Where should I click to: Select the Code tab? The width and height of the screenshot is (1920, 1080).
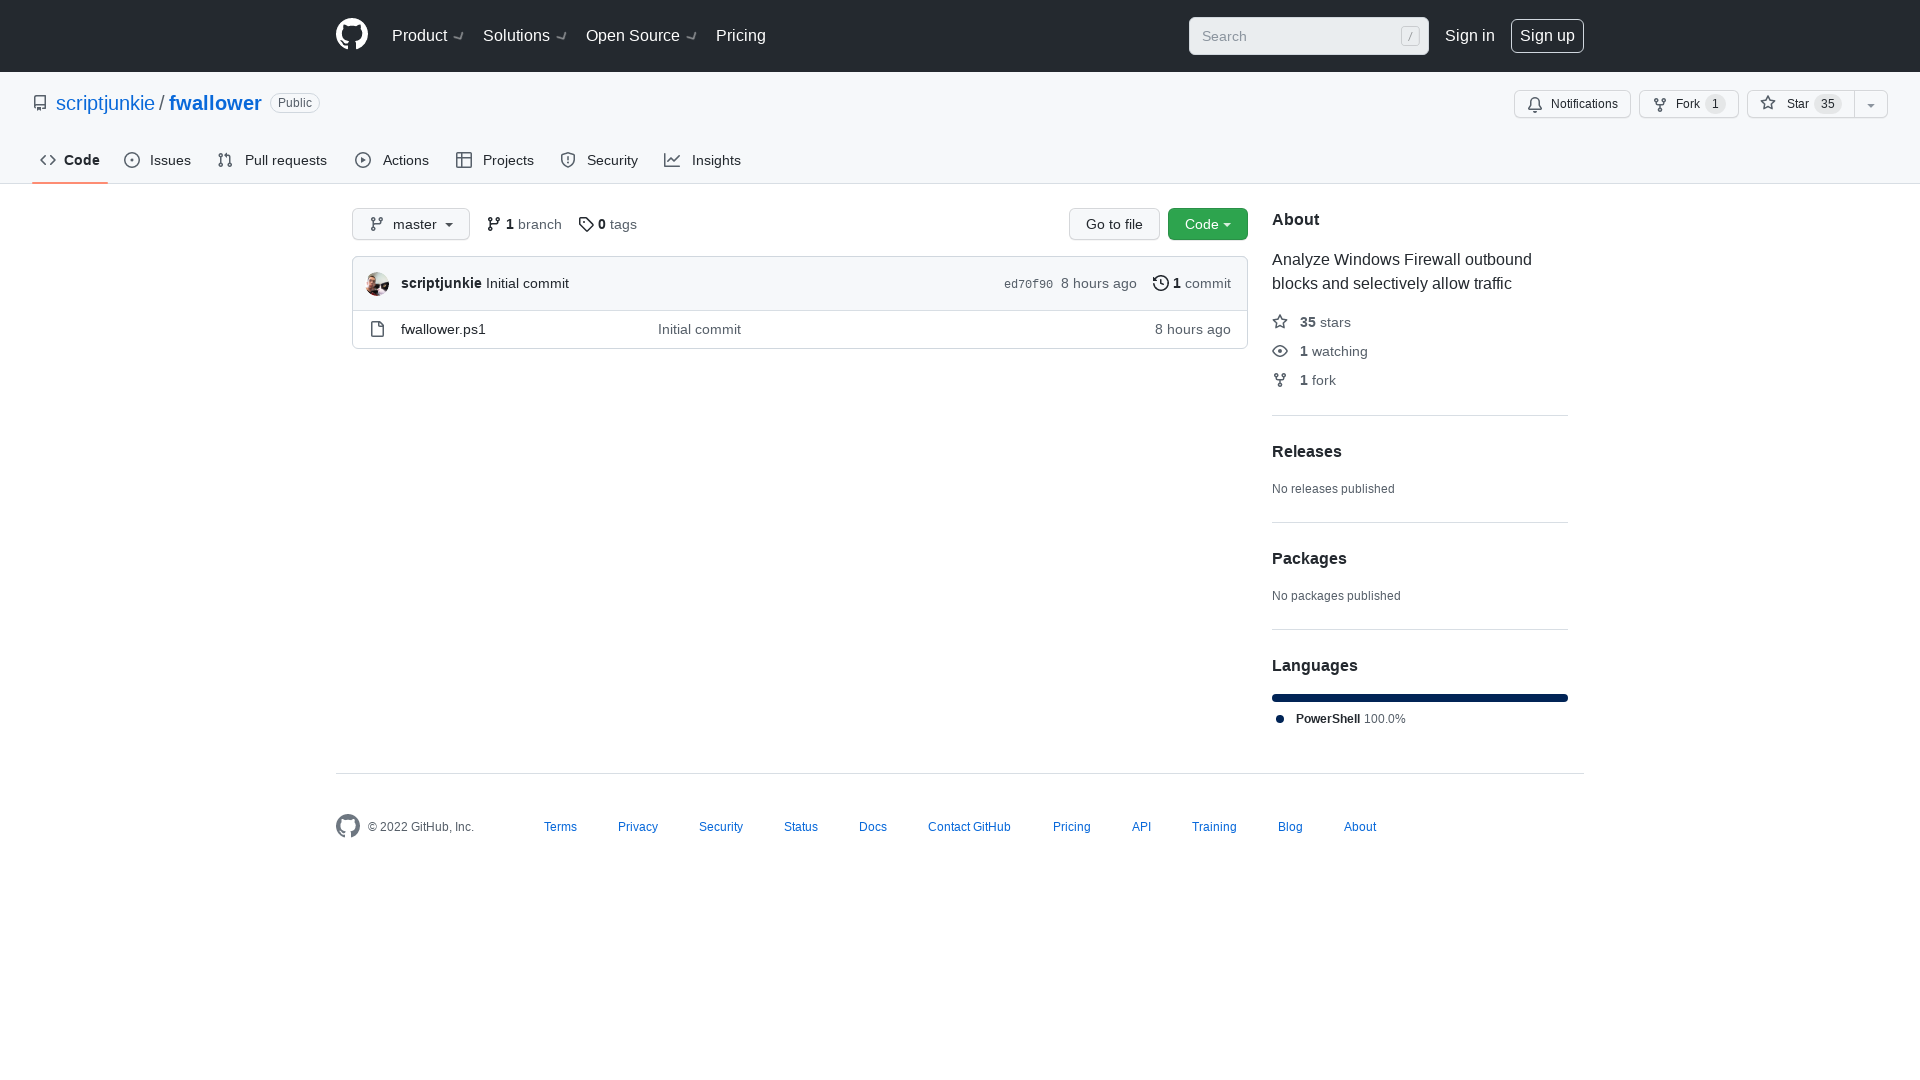(70, 160)
